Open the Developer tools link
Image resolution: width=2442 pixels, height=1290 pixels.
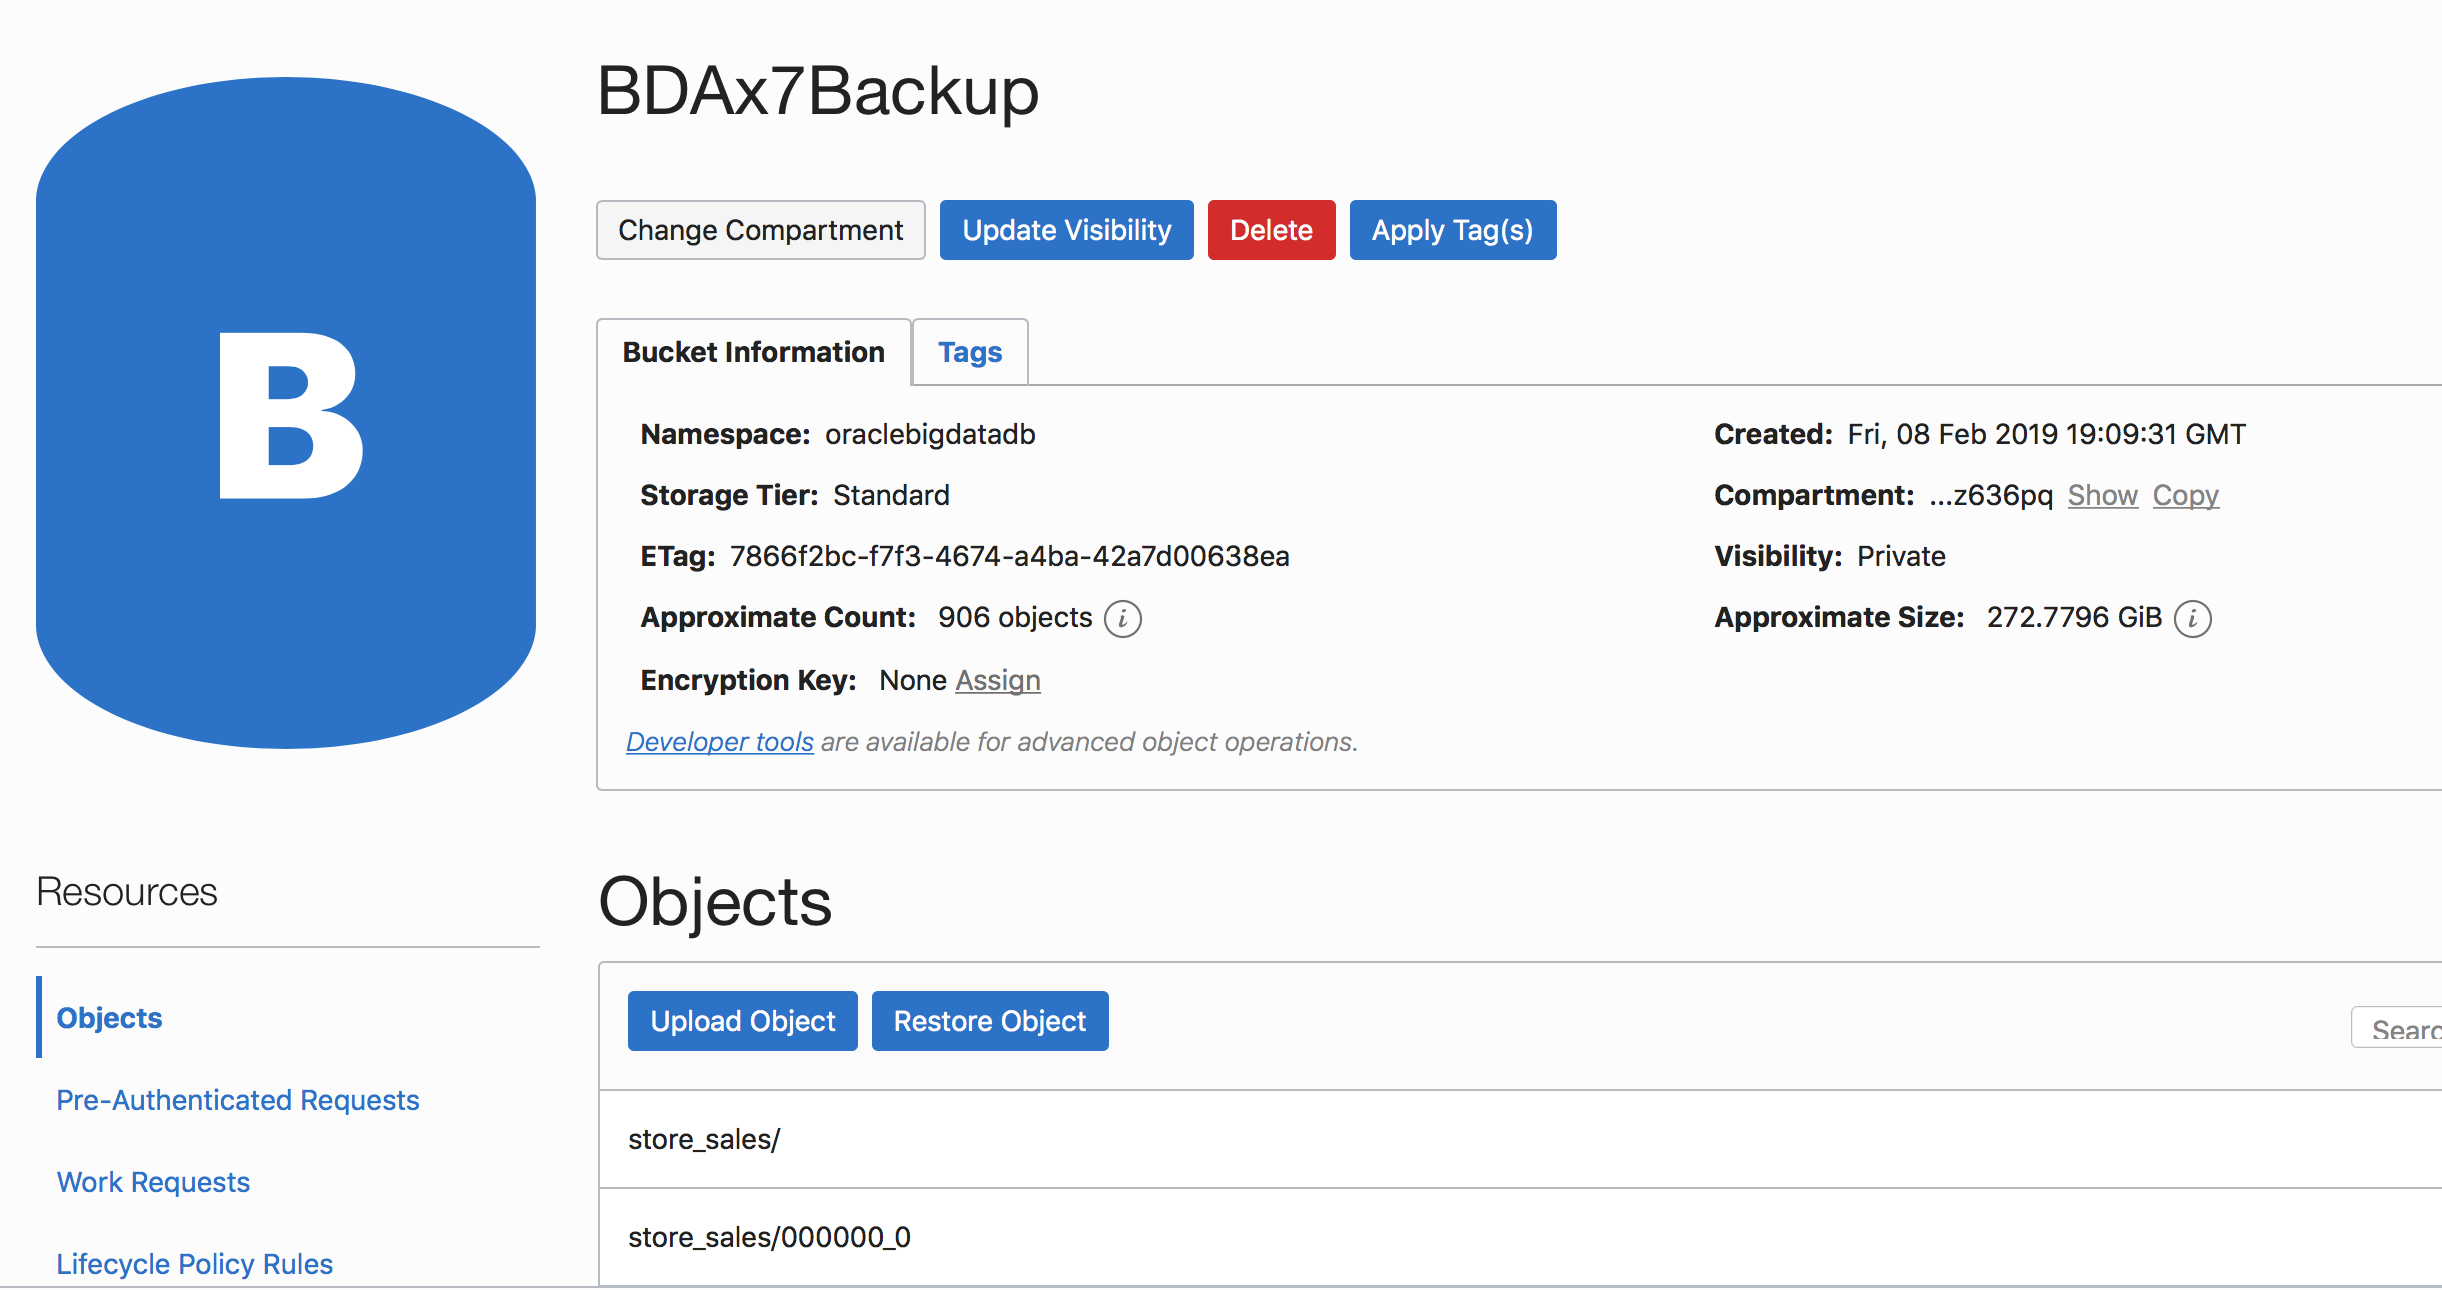(719, 742)
